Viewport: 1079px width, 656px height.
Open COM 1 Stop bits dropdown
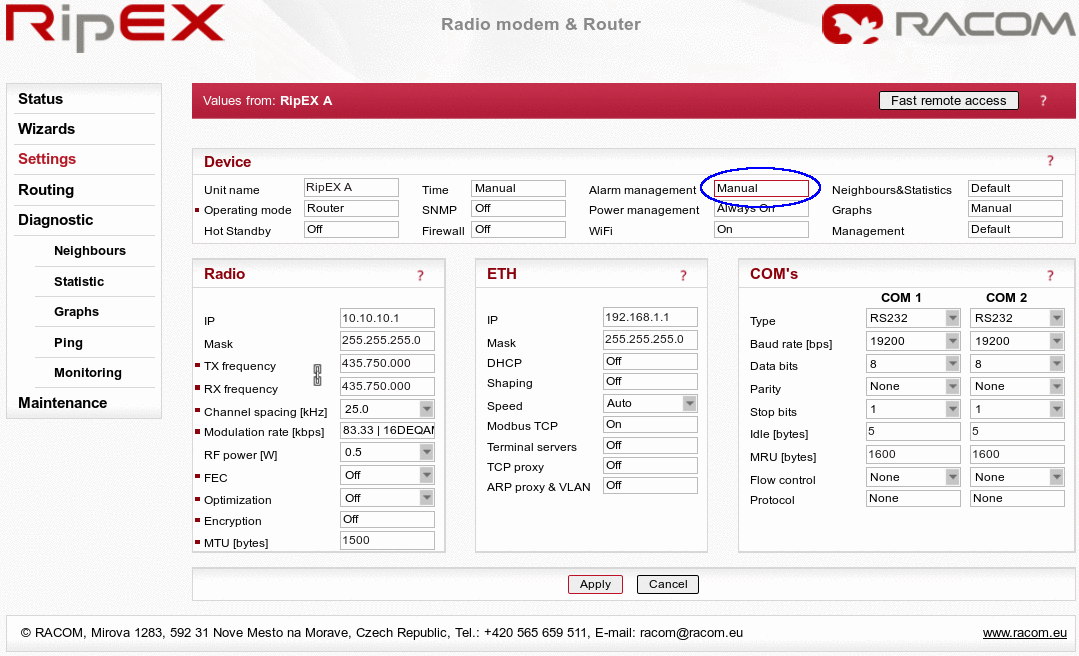913,409
